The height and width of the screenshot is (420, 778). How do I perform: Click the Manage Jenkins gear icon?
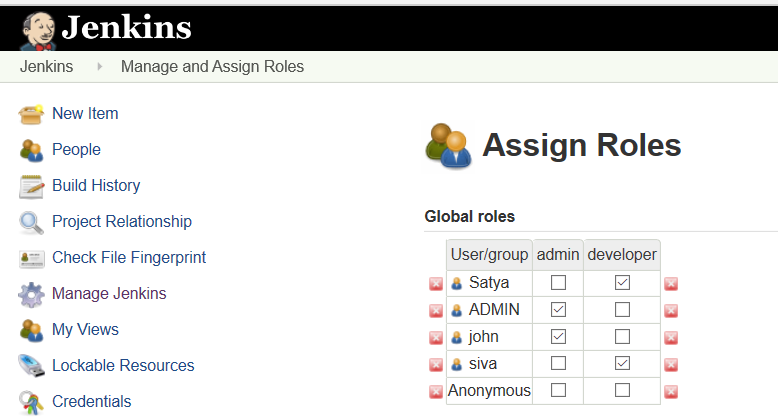tap(32, 294)
